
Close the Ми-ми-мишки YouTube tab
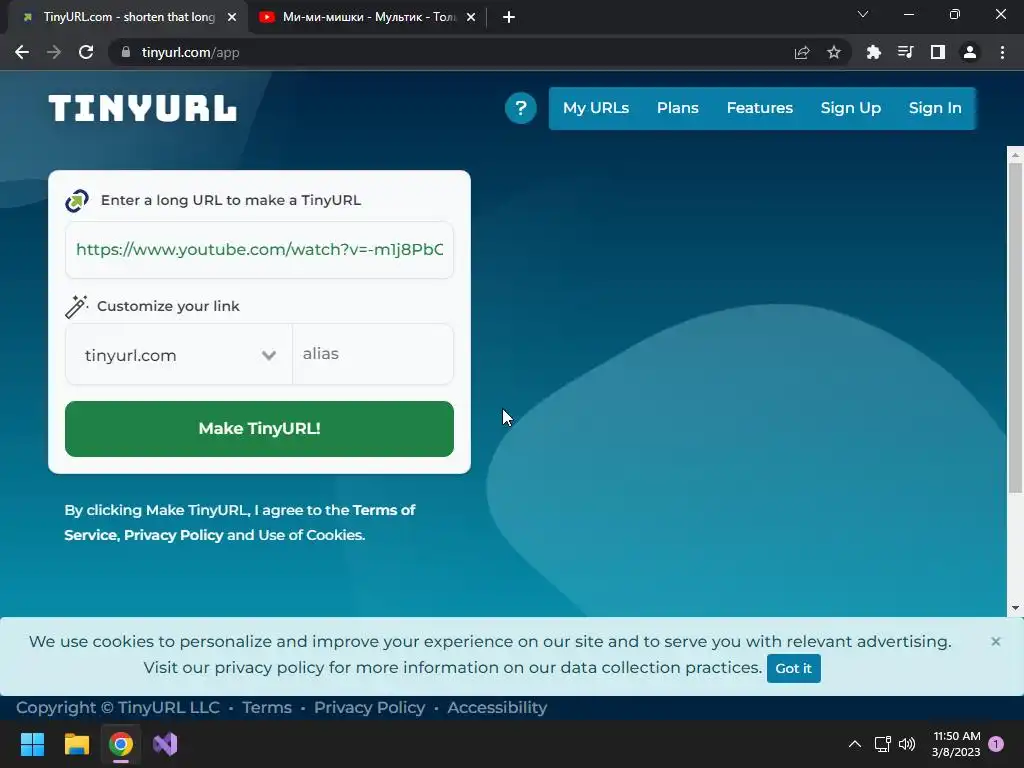[471, 18]
